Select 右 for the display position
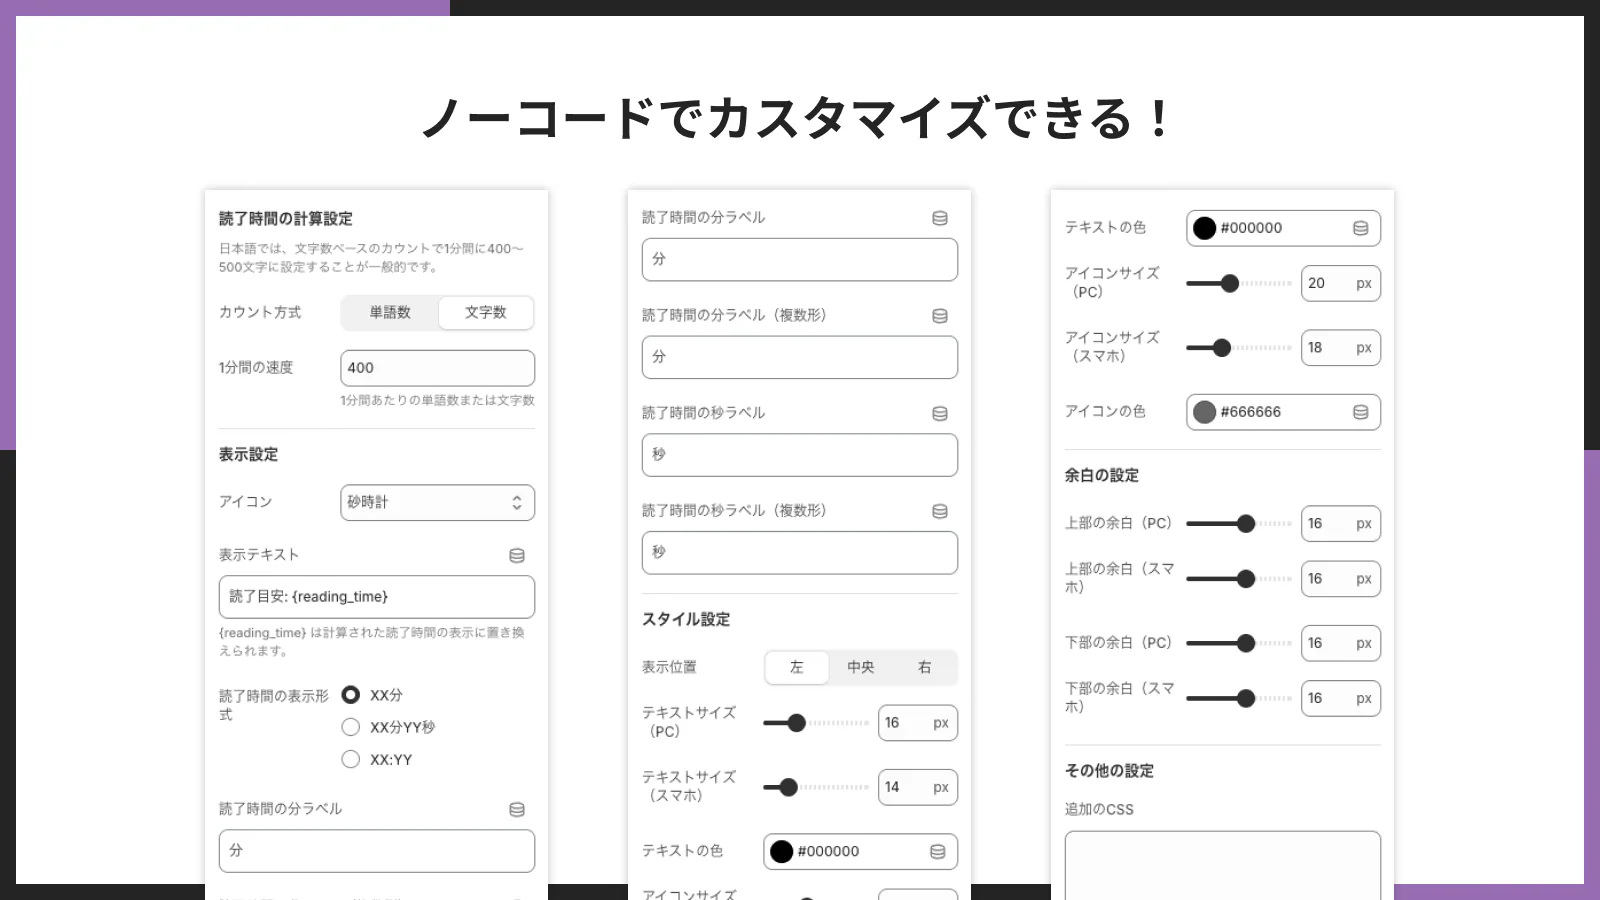This screenshot has height=900, width=1600. pyautogui.click(x=923, y=667)
